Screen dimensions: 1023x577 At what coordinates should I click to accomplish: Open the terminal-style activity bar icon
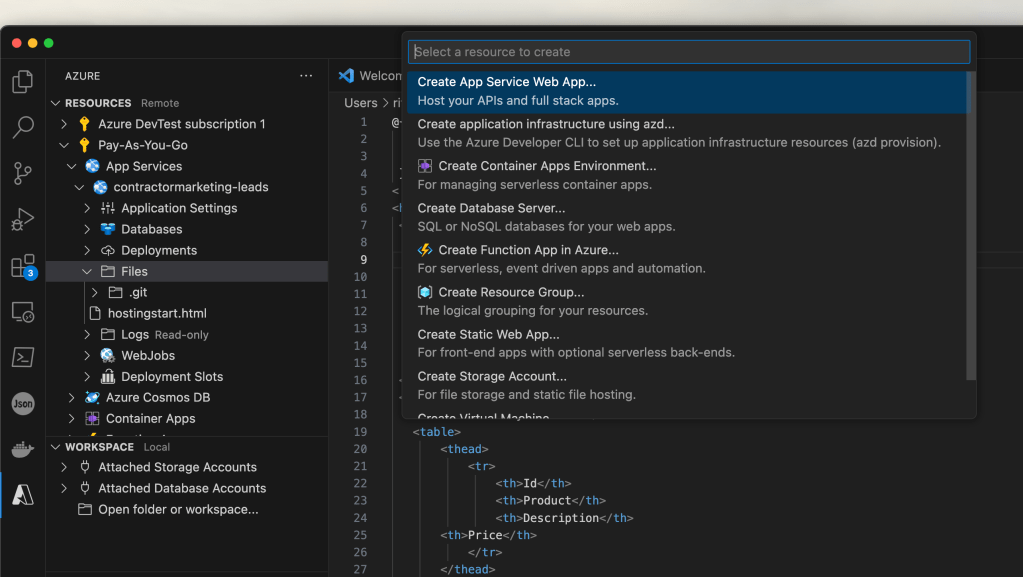[x=23, y=357]
